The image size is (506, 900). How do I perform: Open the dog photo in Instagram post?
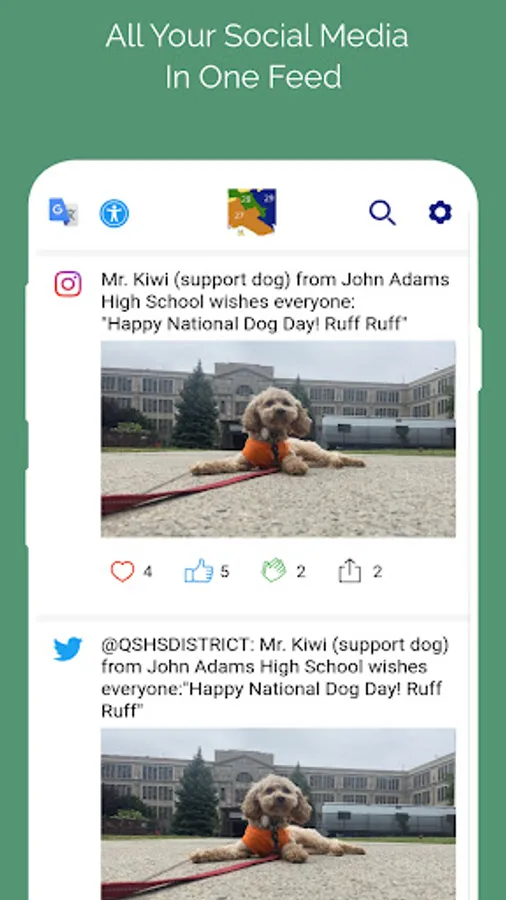coord(278,439)
